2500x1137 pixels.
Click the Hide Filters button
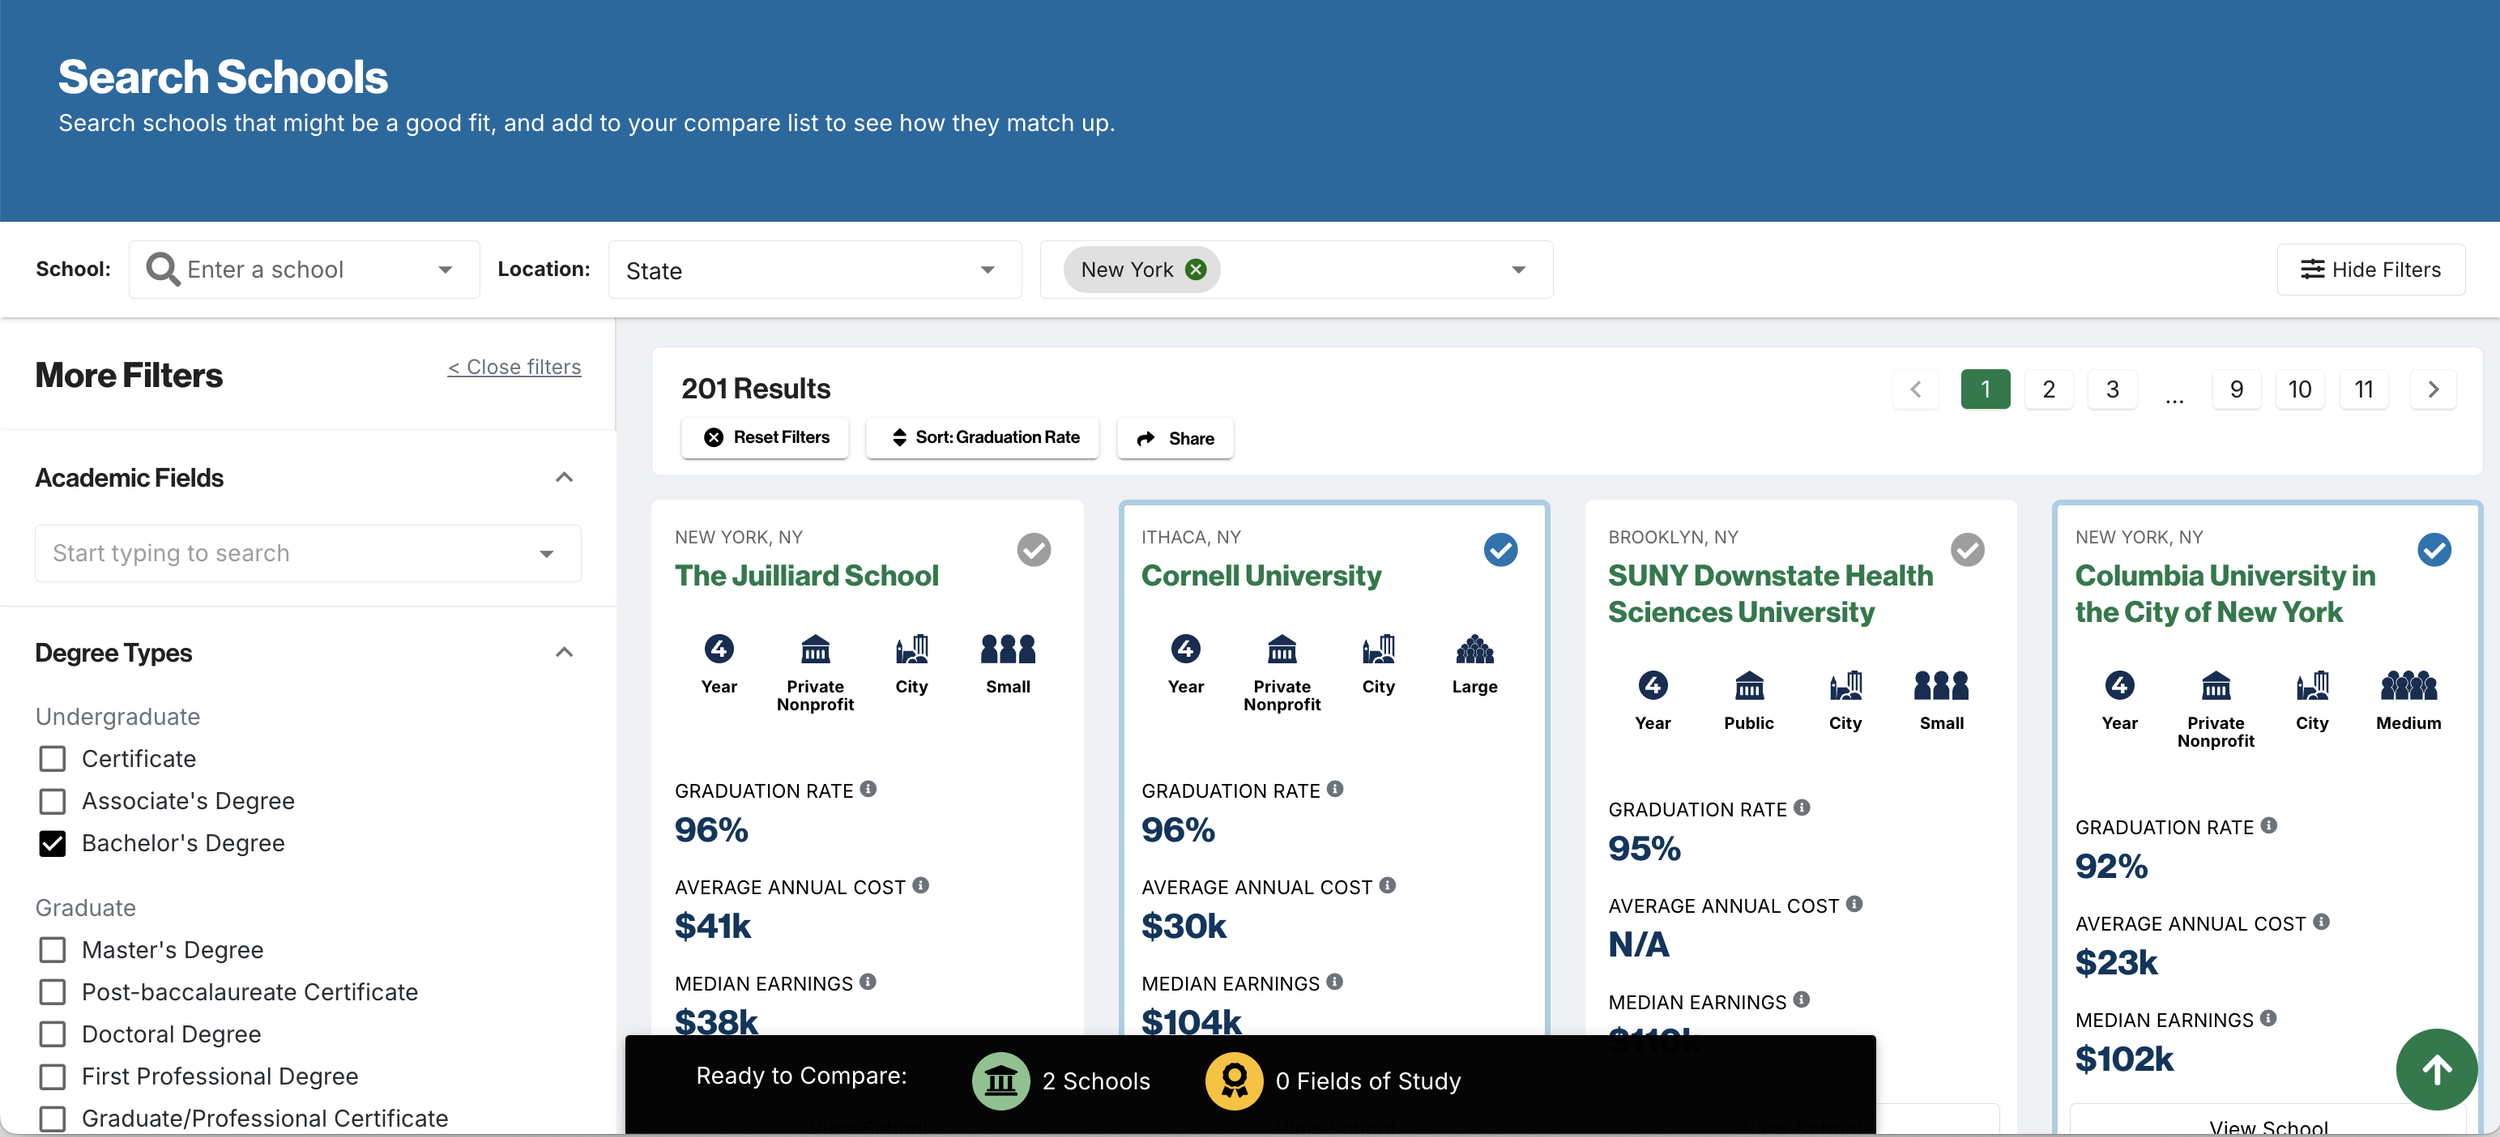tap(2370, 269)
